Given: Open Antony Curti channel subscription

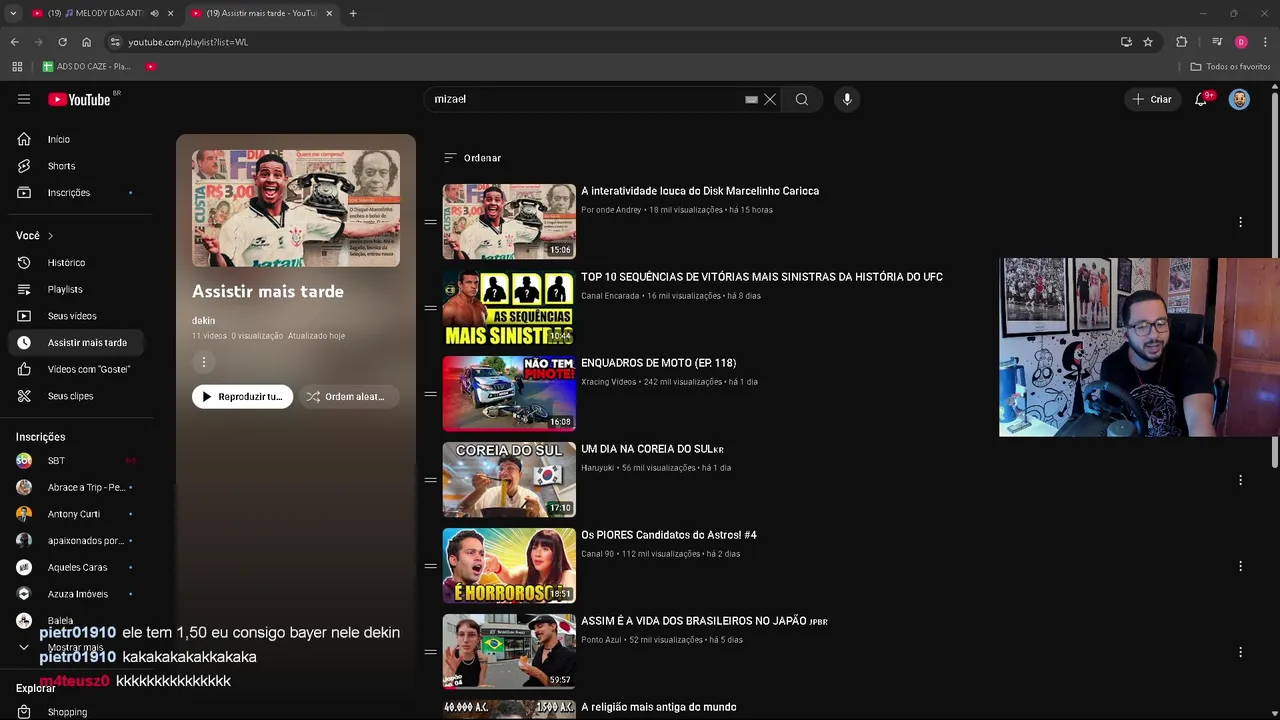Looking at the screenshot, I should (77, 514).
